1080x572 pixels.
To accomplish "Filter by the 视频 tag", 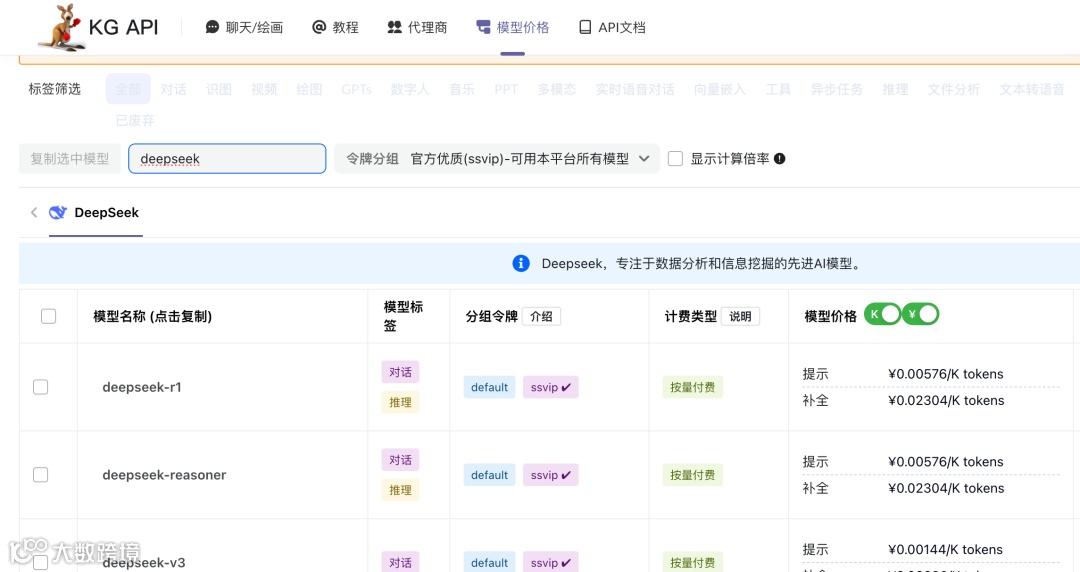I will 264,89.
